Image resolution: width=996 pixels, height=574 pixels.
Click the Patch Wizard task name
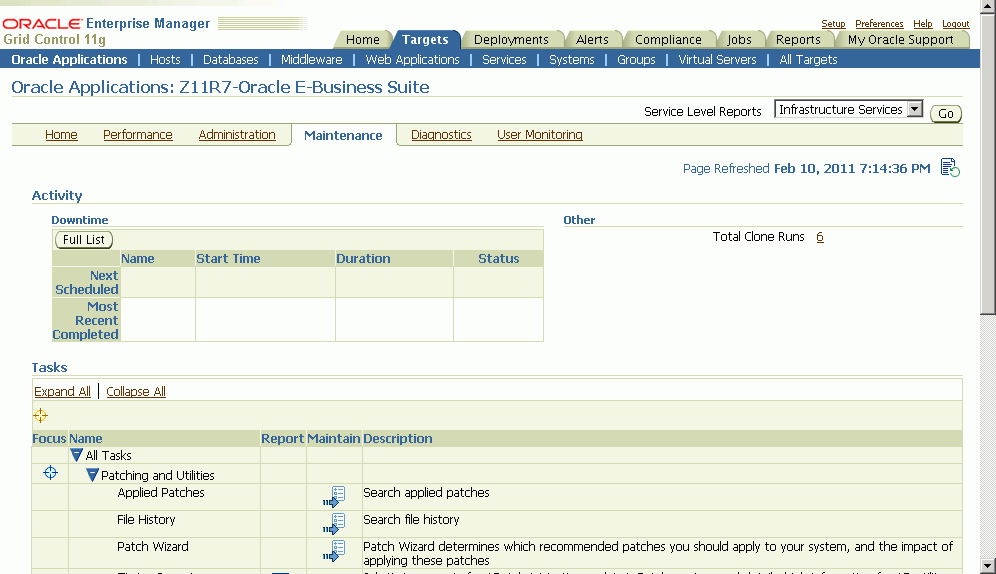(x=152, y=547)
